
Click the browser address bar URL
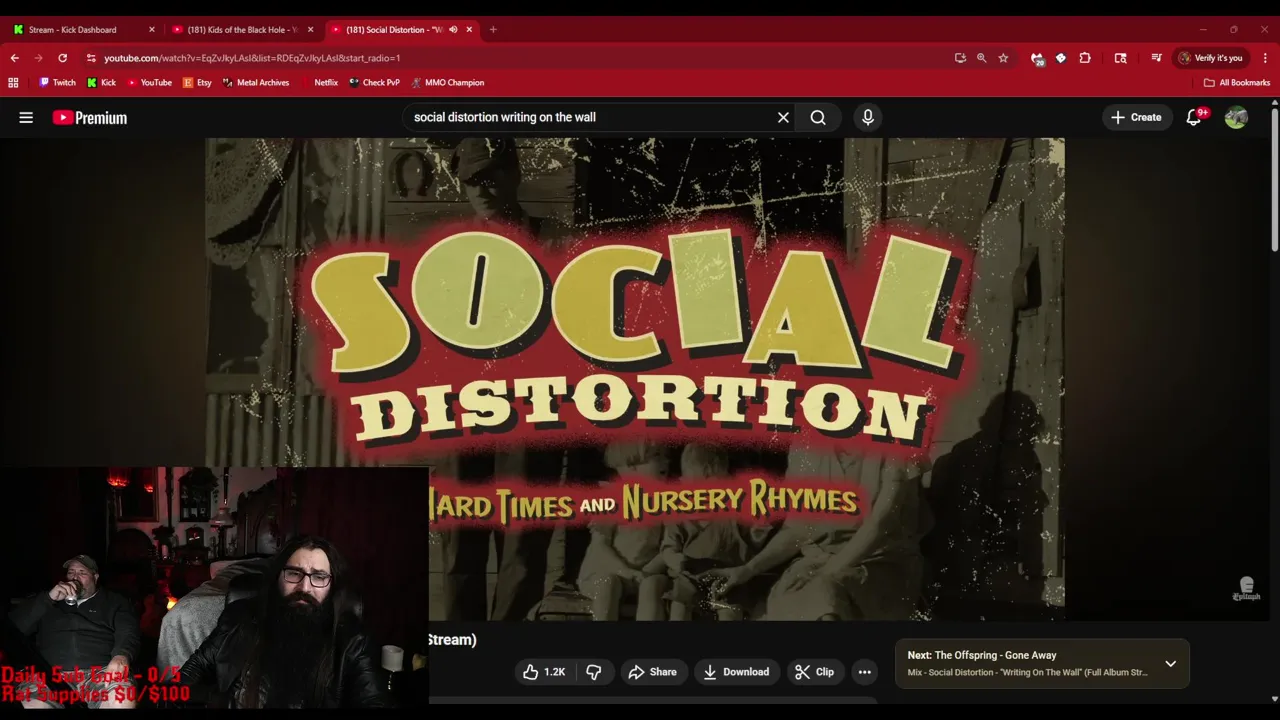[252, 58]
